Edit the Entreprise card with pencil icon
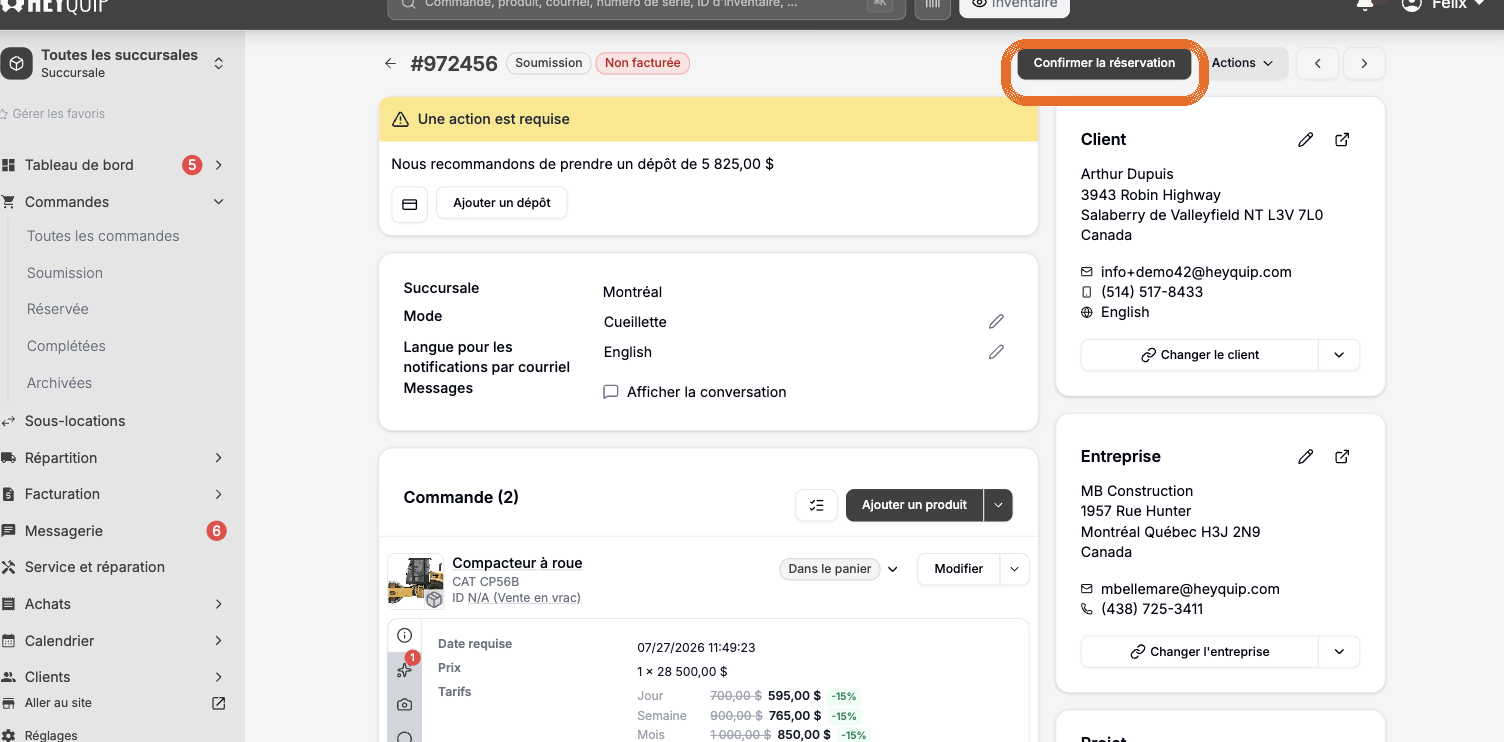Image resolution: width=1504 pixels, height=742 pixels. click(x=1305, y=457)
